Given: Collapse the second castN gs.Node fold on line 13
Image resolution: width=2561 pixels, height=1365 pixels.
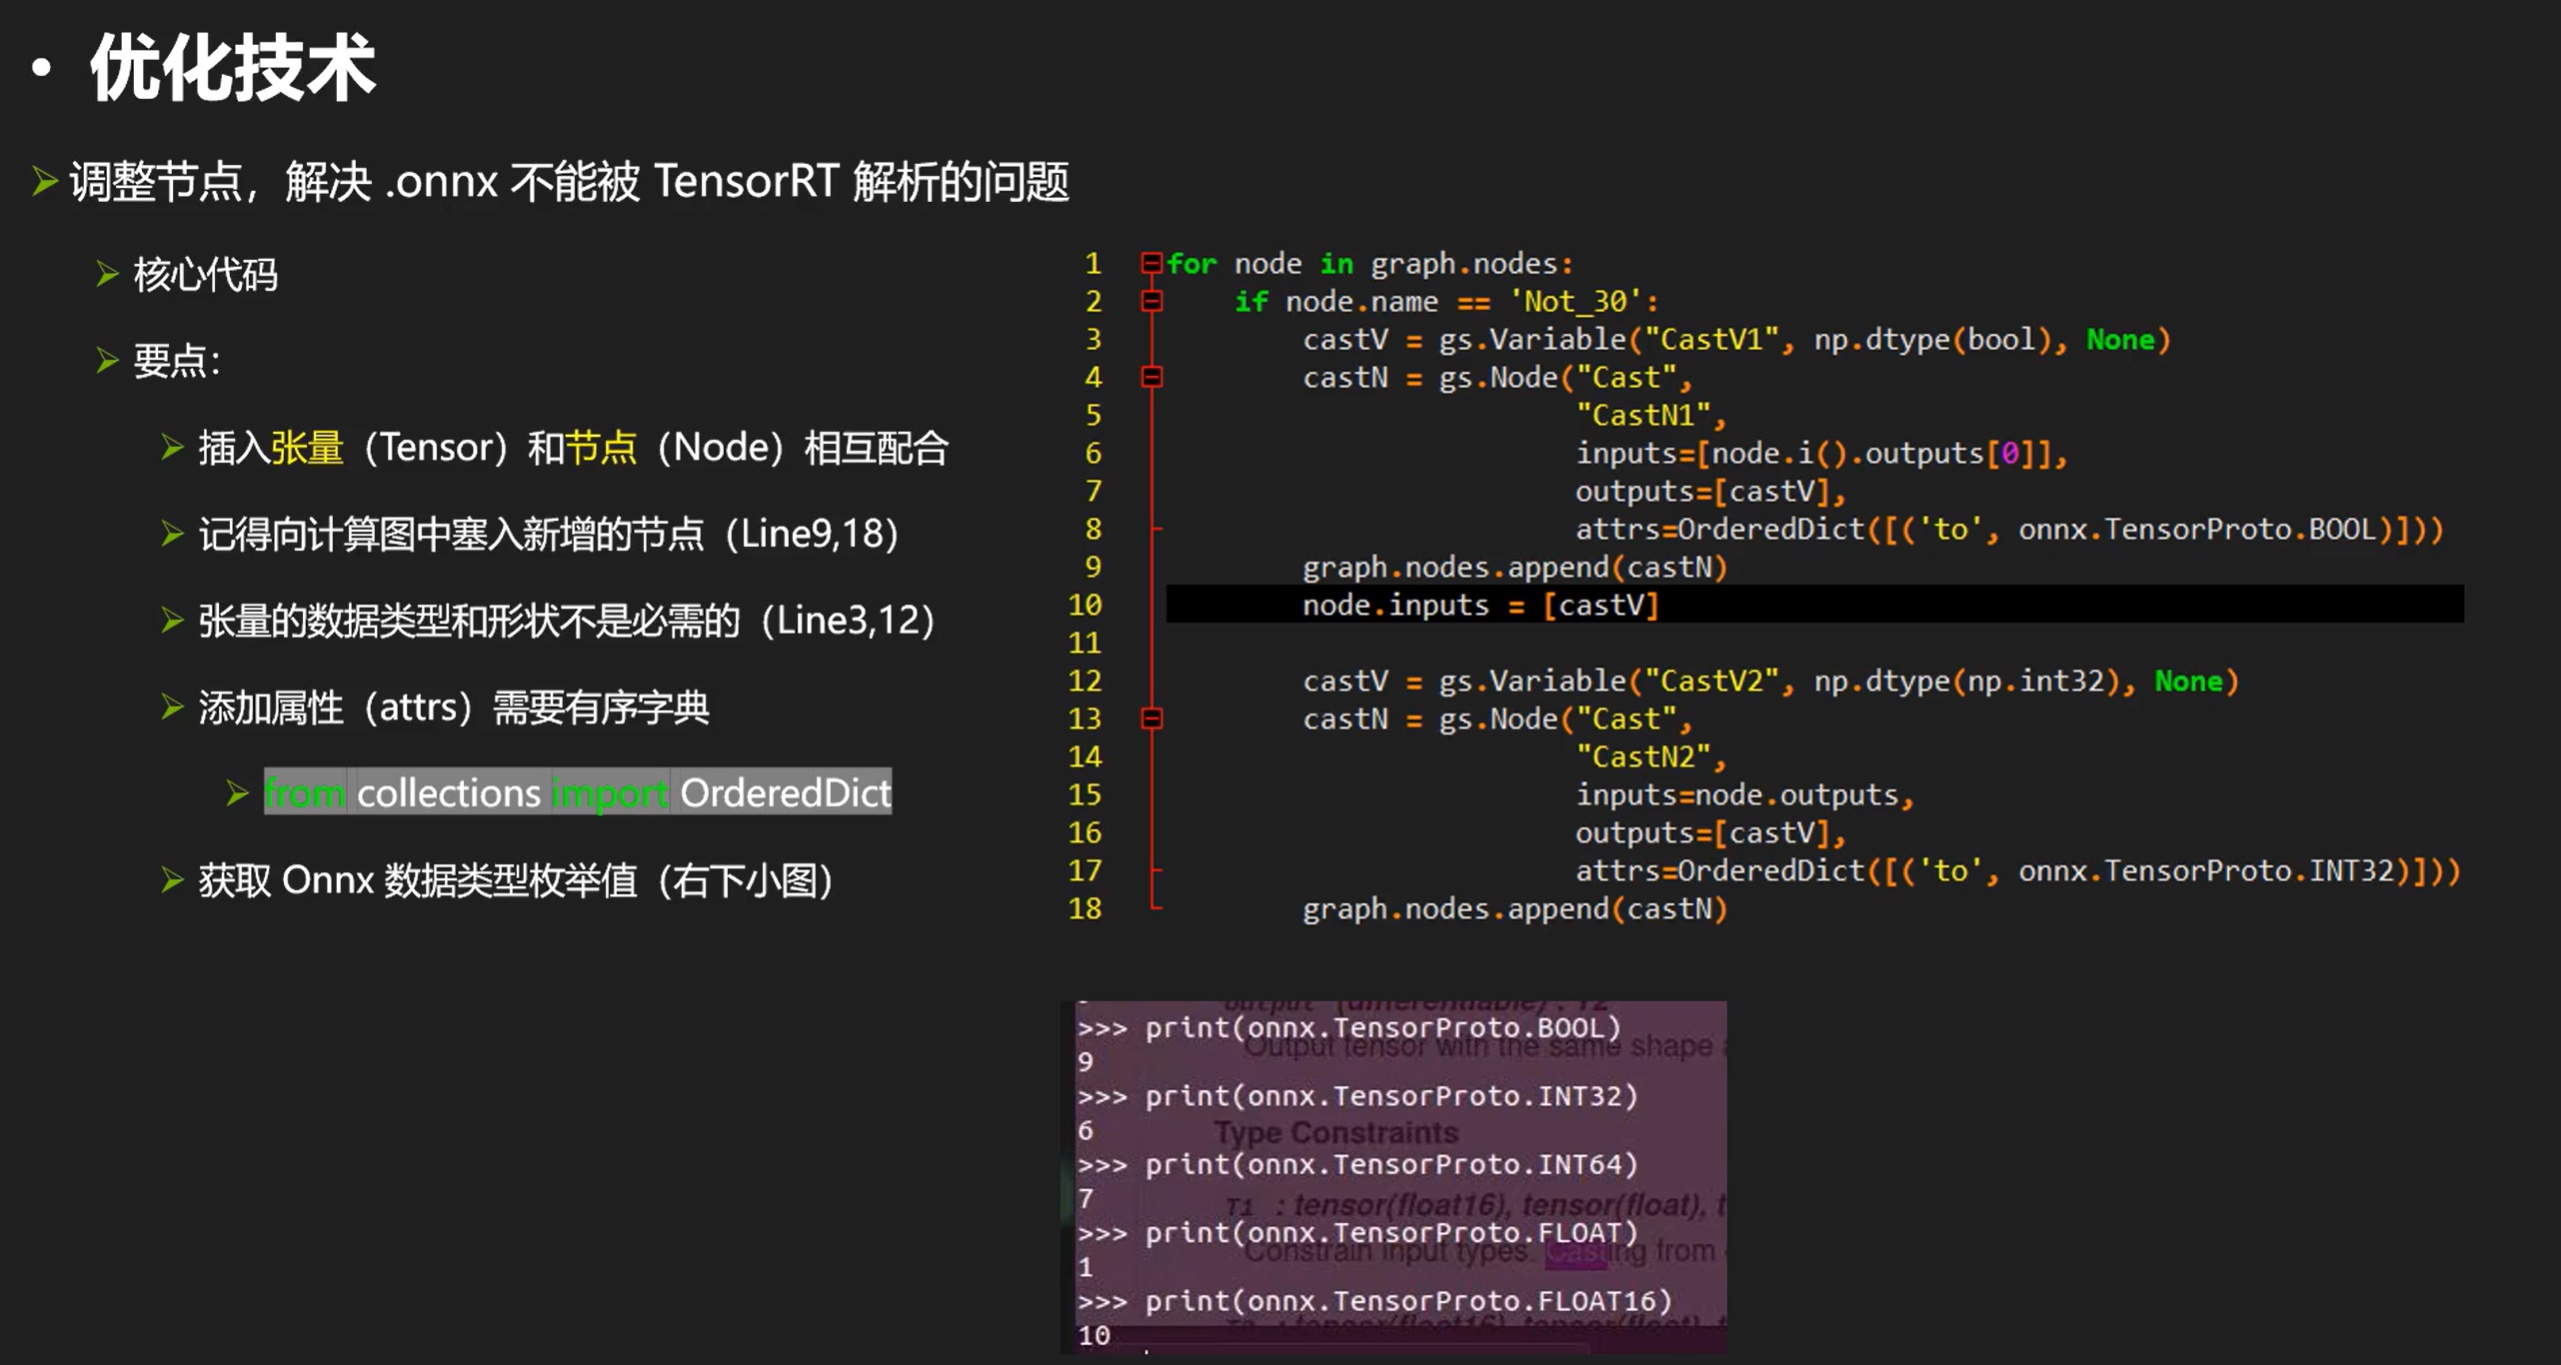Looking at the screenshot, I should click(1151, 718).
